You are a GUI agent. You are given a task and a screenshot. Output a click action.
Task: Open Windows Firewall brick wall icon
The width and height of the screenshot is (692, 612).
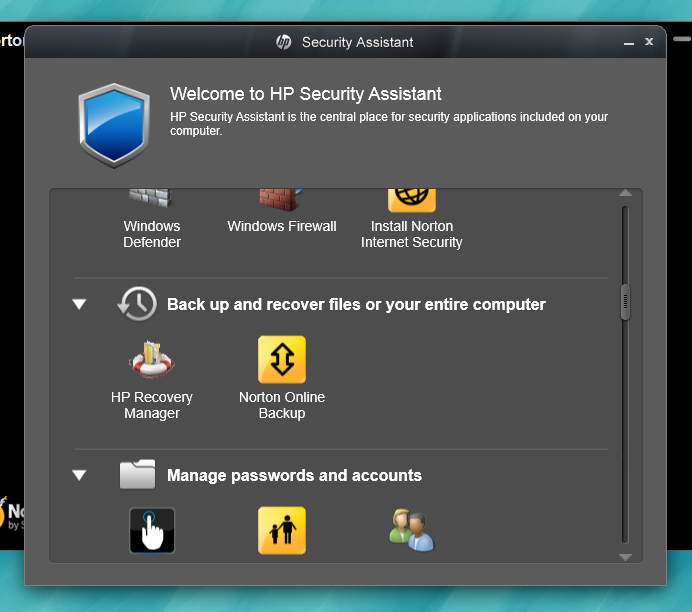tap(281, 199)
